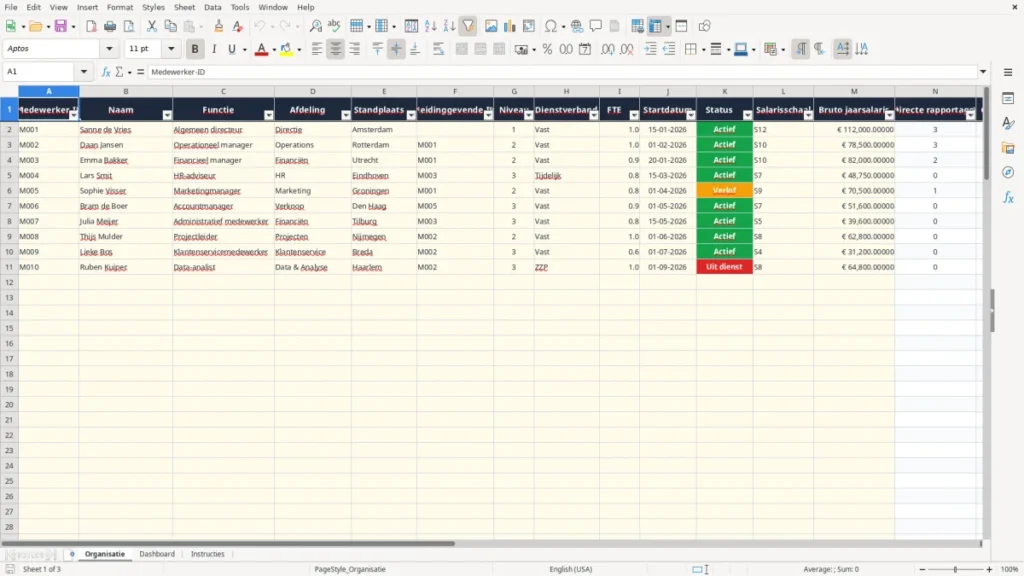Click the Toggle Print Preview icon
Viewport: 1024px width, 576px height.
[x=129, y=26]
